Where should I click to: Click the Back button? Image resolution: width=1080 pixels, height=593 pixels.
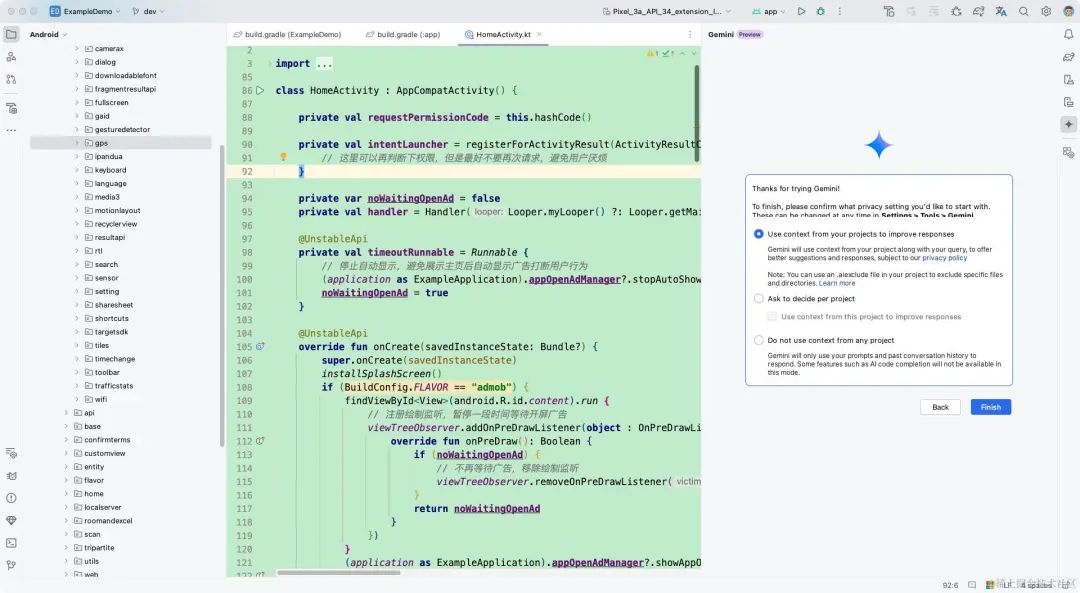point(940,407)
